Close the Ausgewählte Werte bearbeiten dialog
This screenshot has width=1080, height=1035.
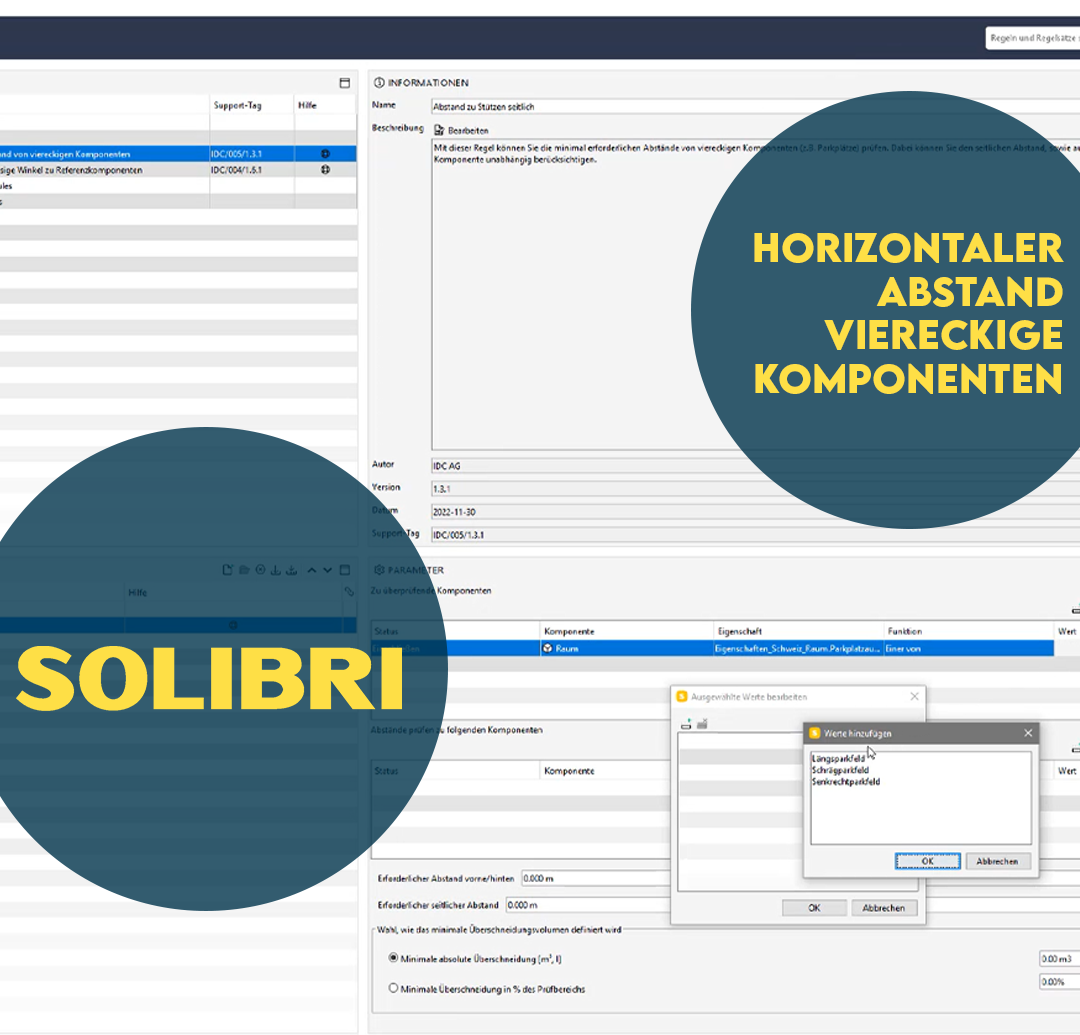click(x=914, y=696)
